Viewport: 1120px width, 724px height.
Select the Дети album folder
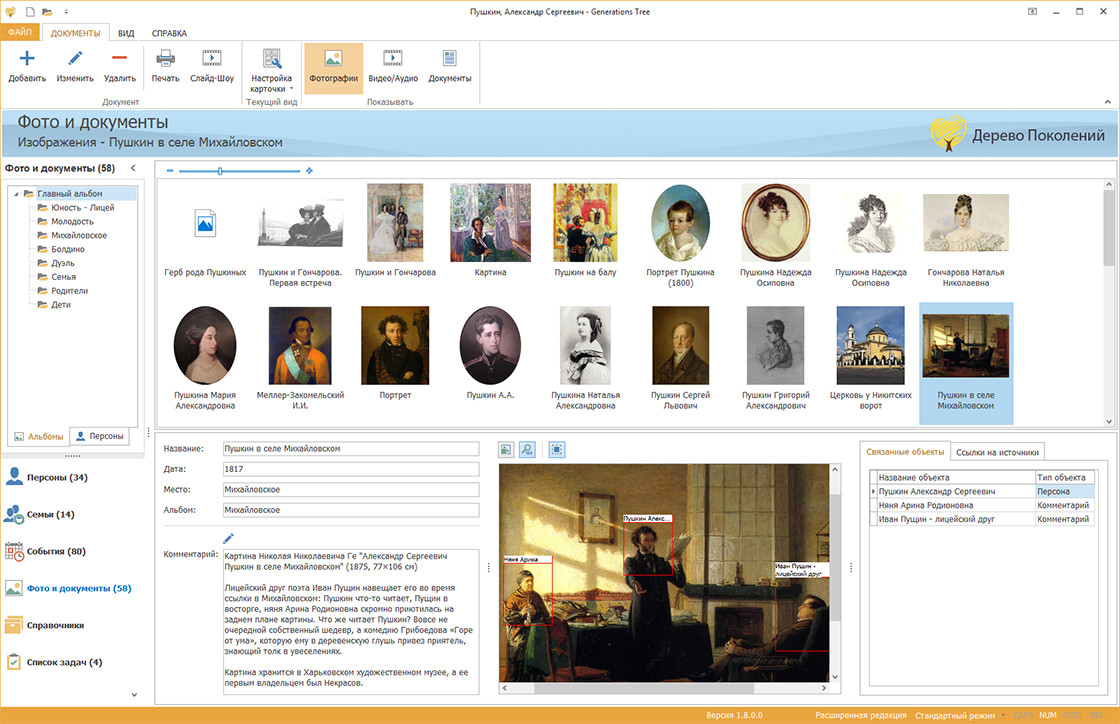(61, 304)
